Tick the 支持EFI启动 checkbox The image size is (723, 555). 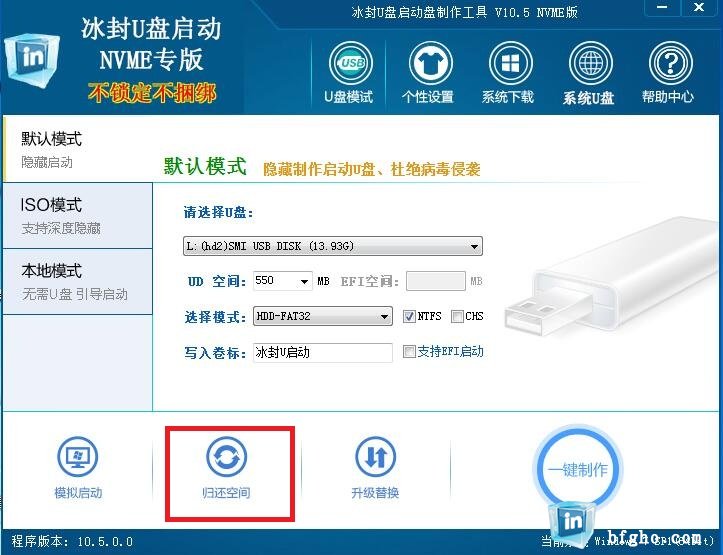tap(409, 352)
